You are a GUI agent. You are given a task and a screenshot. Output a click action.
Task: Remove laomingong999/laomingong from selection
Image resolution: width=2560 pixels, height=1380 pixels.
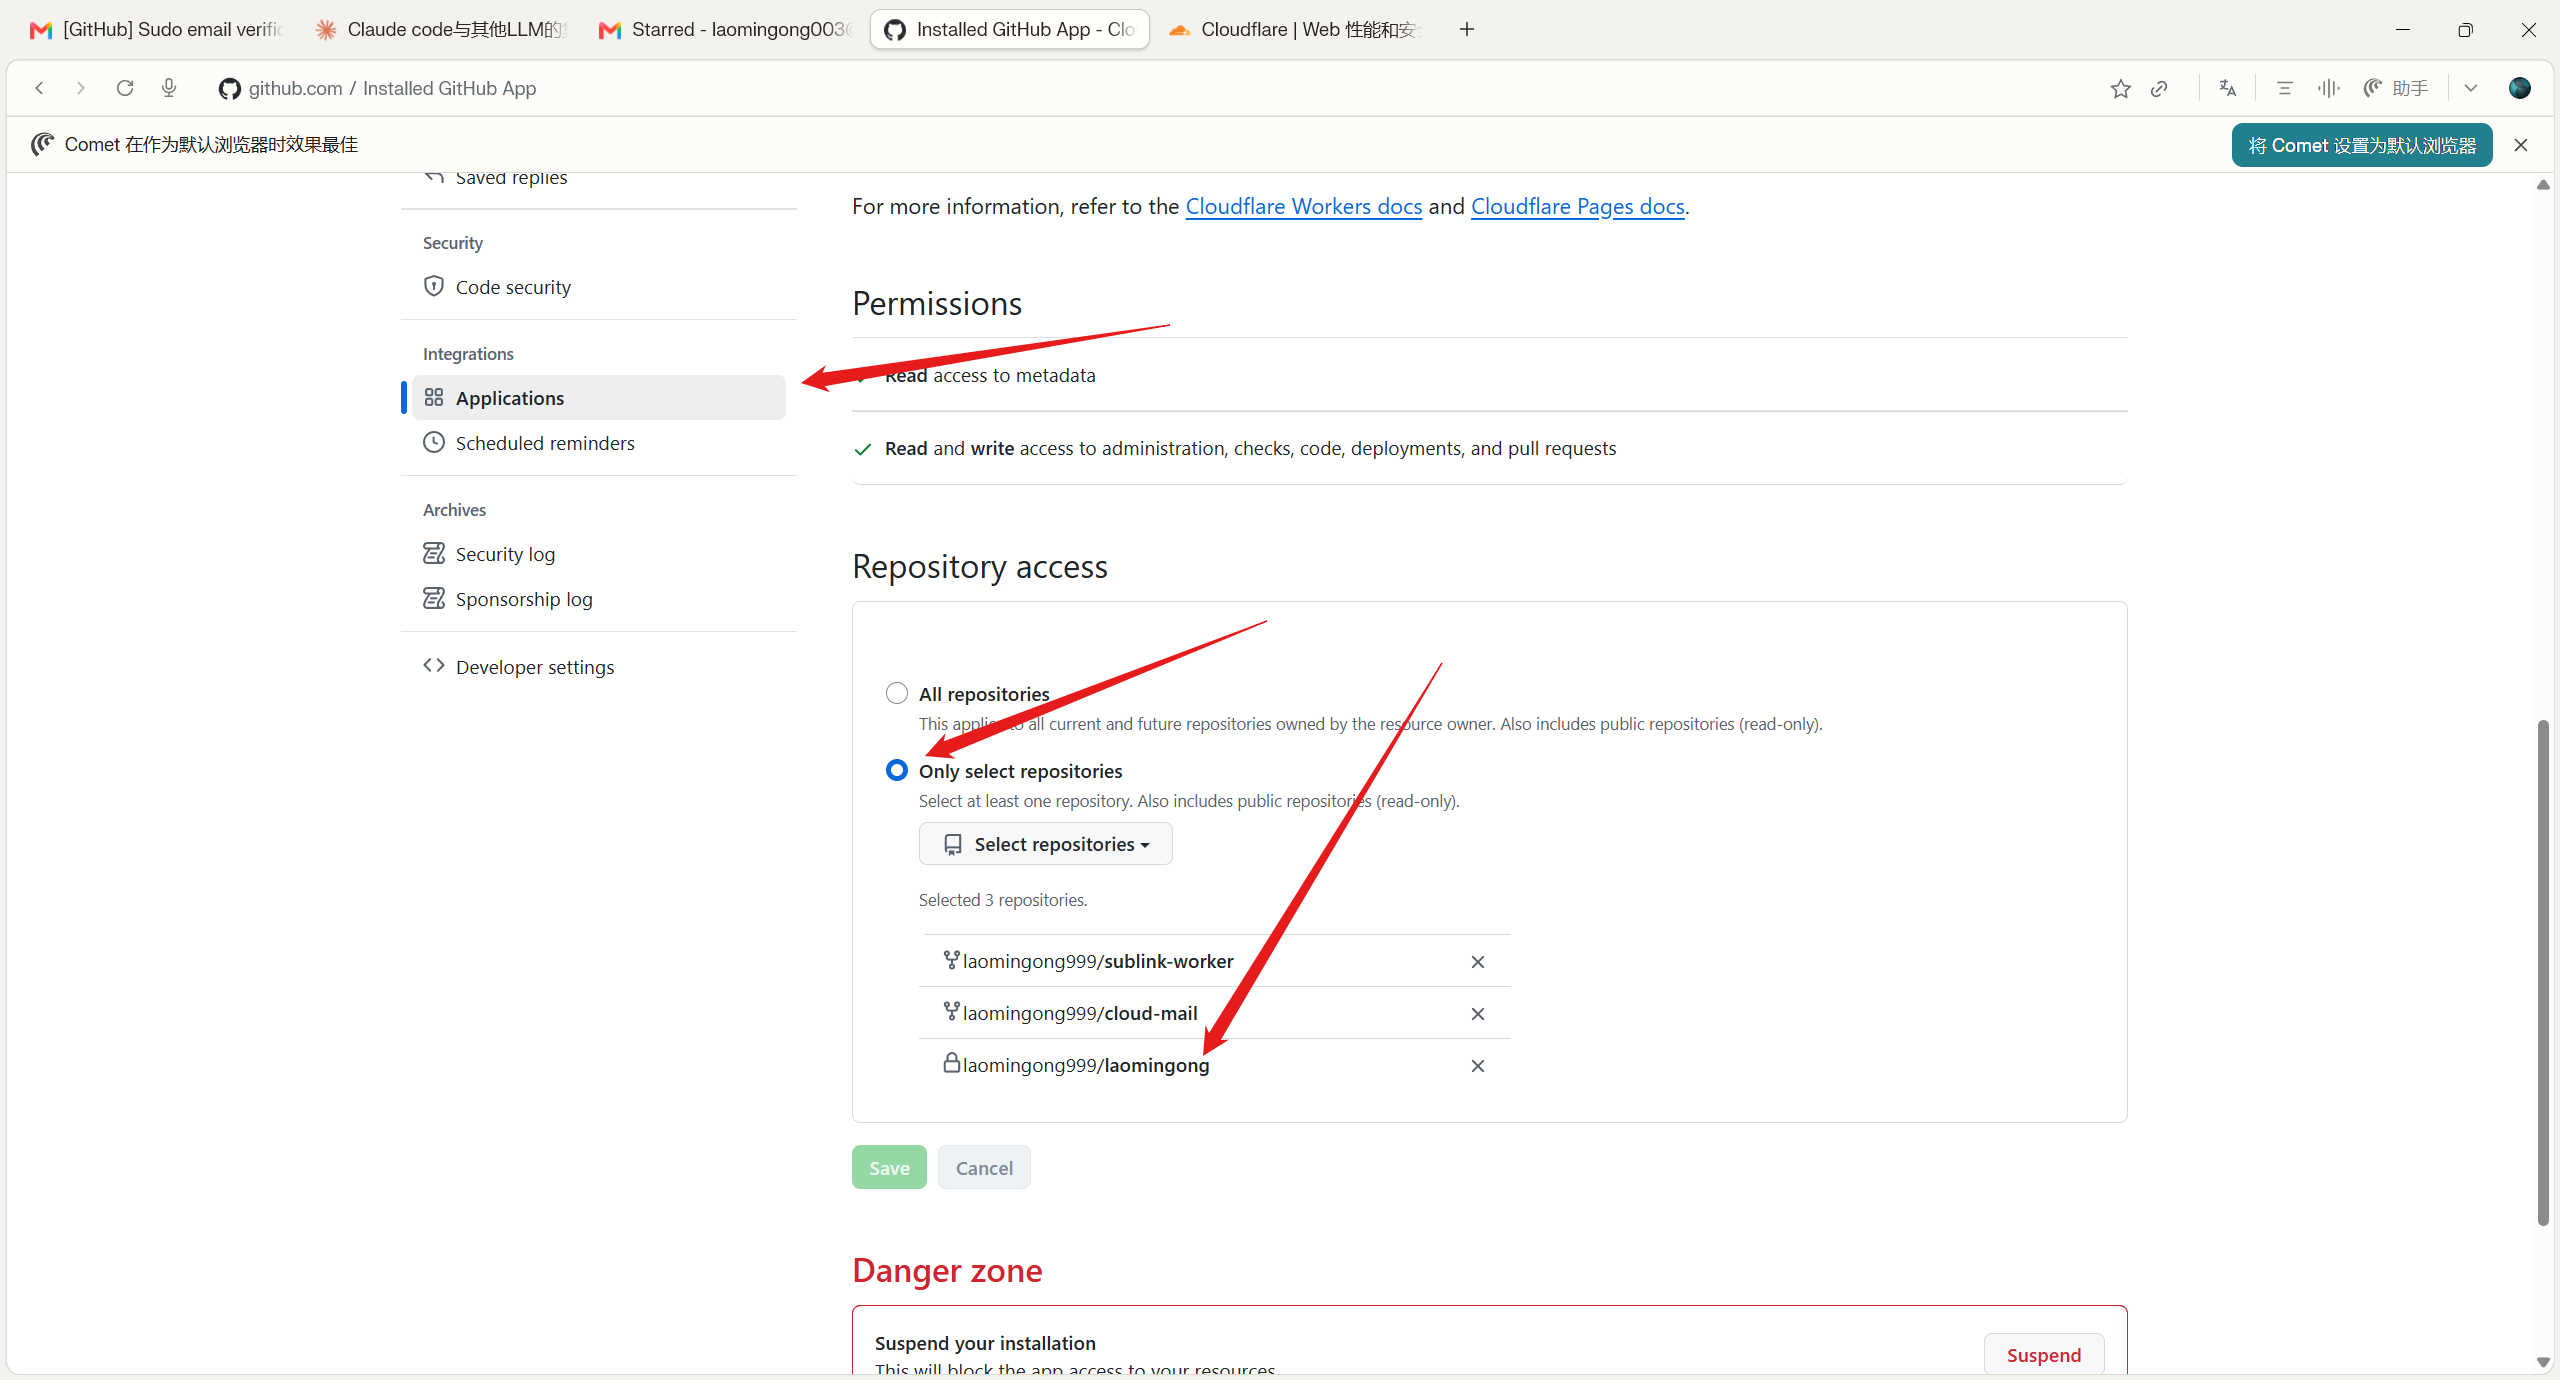1477,1066
